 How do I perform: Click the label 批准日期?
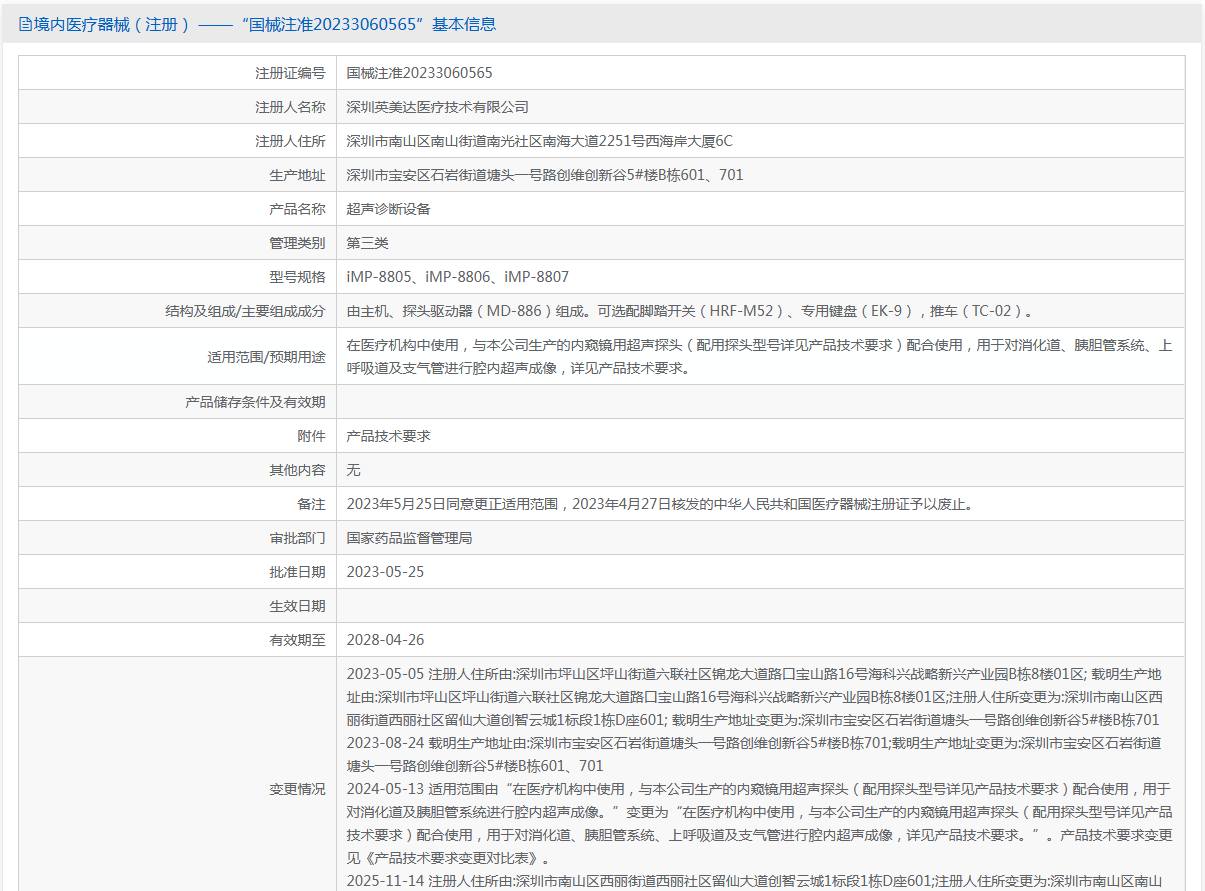coord(297,572)
